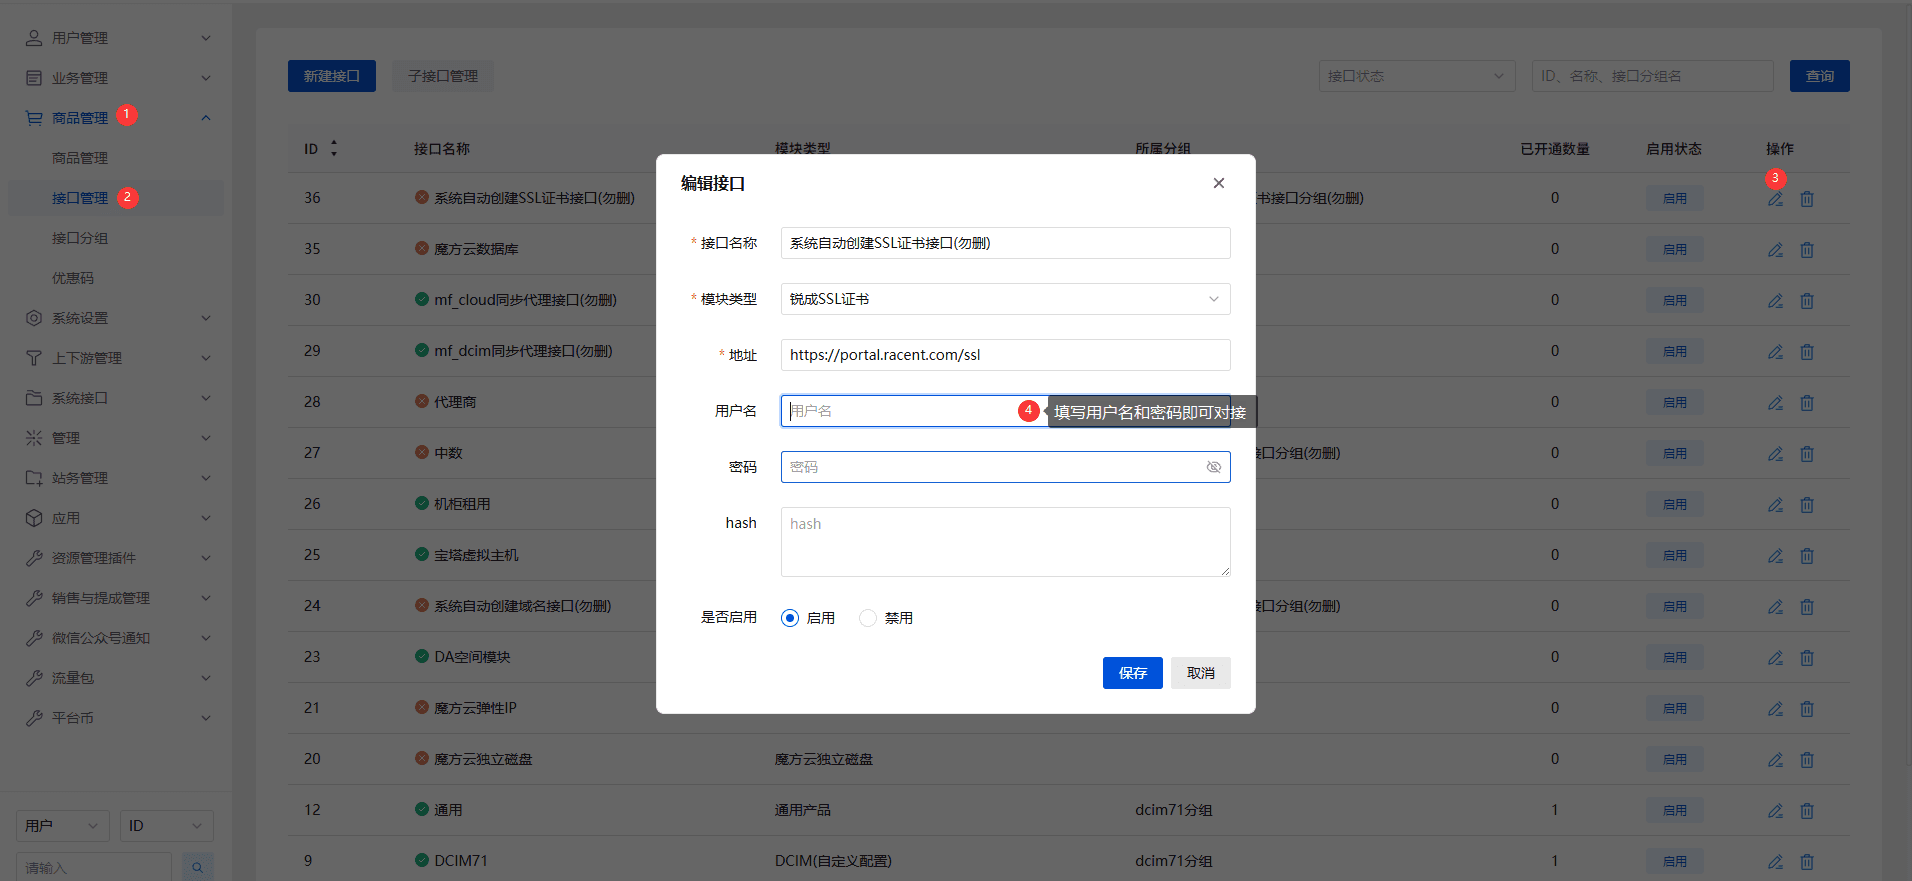Click delete trash icon for row 30
Viewport: 1912px width, 881px height.
(1807, 301)
